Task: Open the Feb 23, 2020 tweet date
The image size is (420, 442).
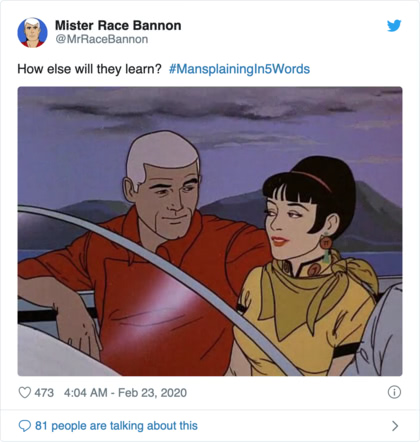Action: [152, 393]
